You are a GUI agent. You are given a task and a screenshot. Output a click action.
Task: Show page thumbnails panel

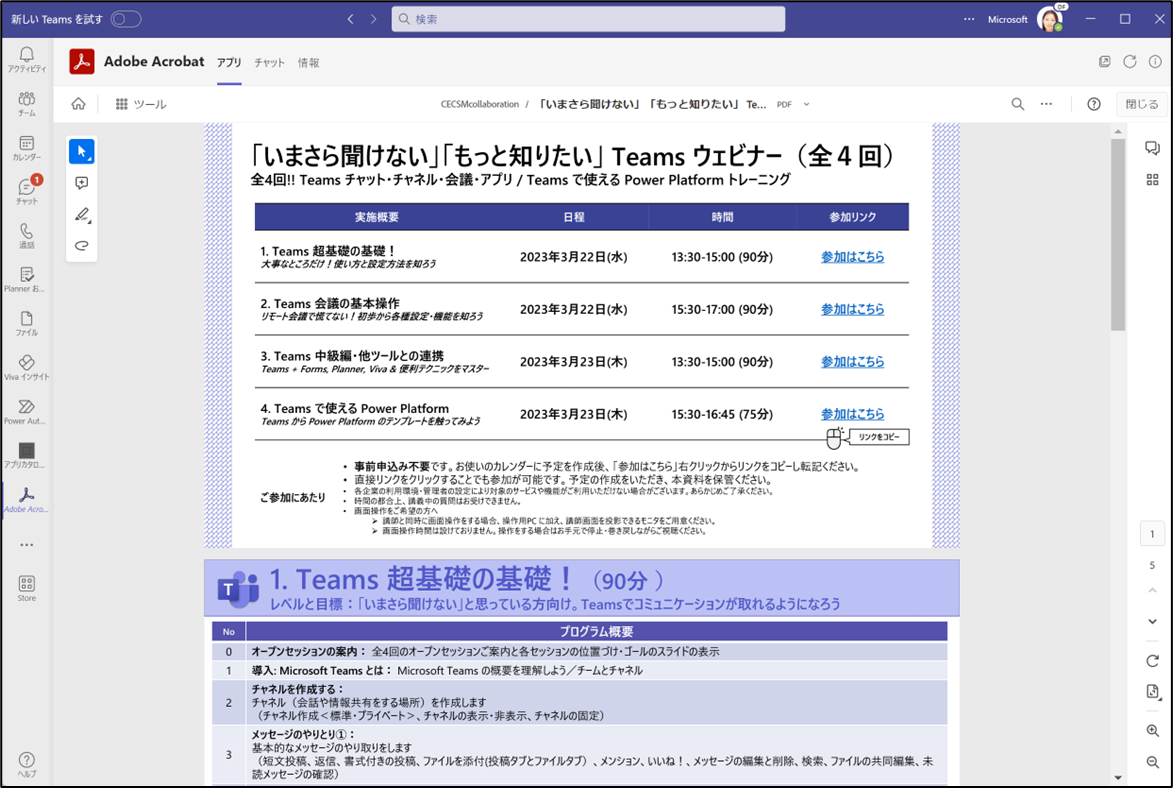click(1151, 180)
